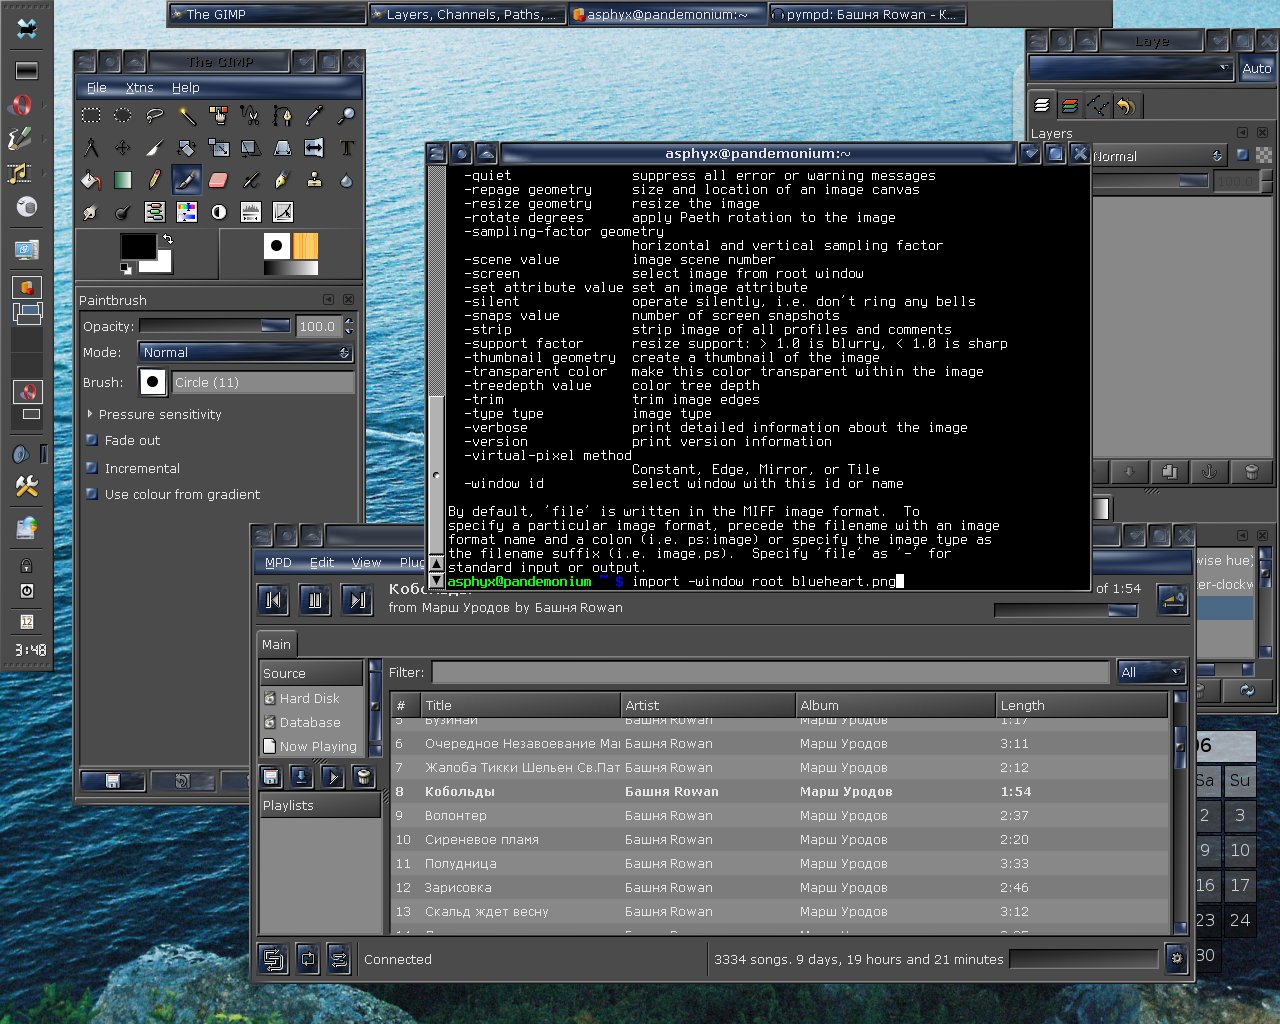Select Hard Disk source in pympd
Viewport: 1280px width, 1024px height.
click(309, 698)
